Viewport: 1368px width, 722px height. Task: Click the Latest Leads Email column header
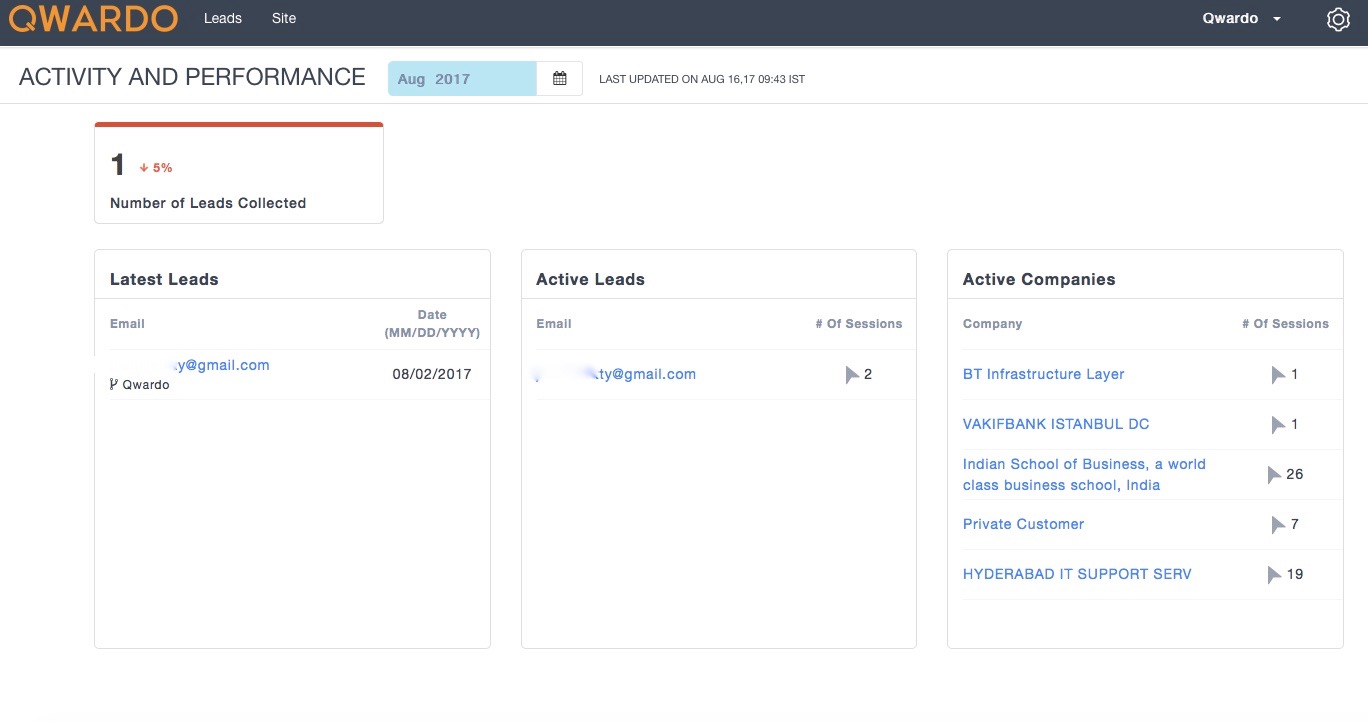(x=127, y=324)
